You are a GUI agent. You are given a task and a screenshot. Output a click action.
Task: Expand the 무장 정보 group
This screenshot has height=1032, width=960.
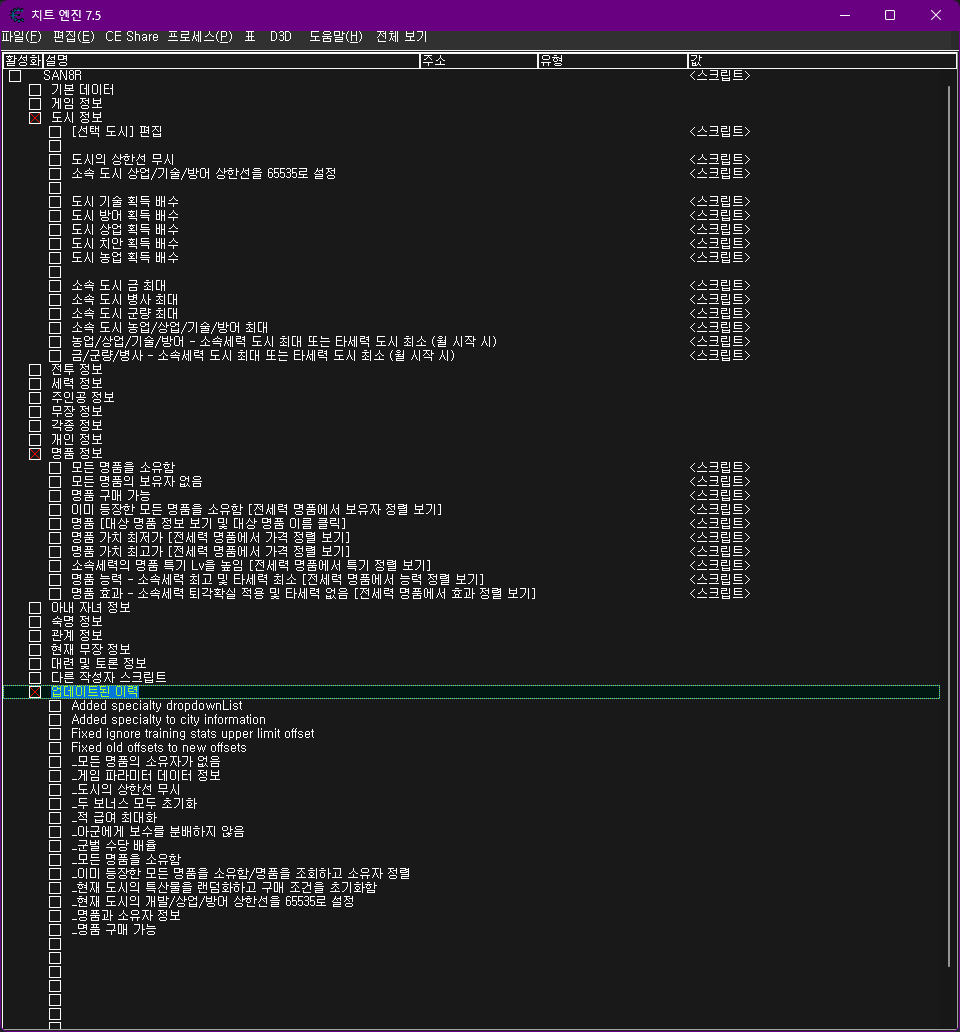[36, 412]
